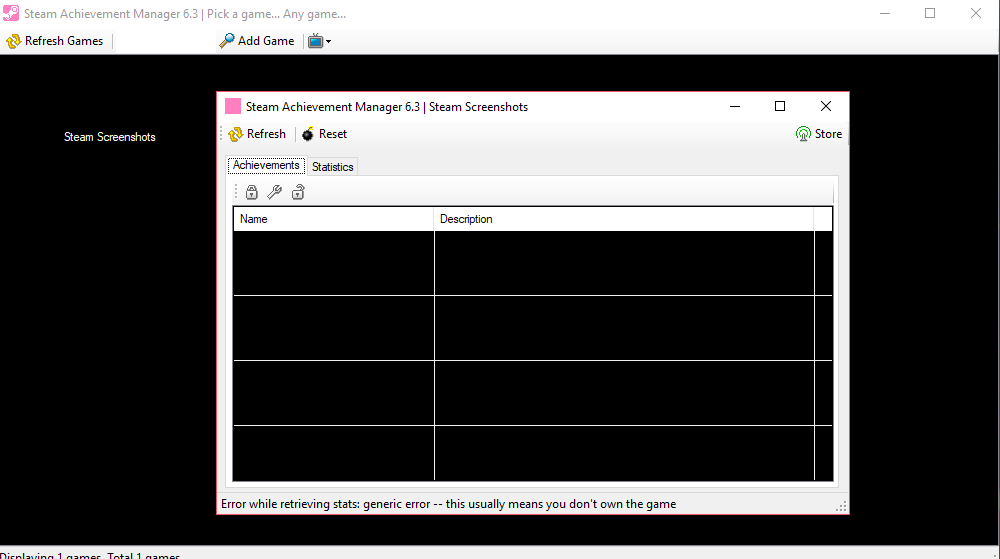The height and width of the screenshot is (559, 1000).
Task: Click Add Game button in main window
Action: tap(256, 41)
